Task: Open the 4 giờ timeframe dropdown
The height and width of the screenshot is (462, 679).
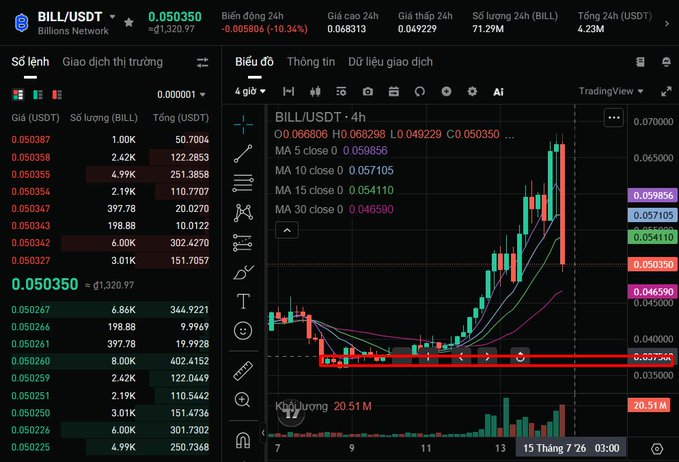Action: [x=250, y=91]
